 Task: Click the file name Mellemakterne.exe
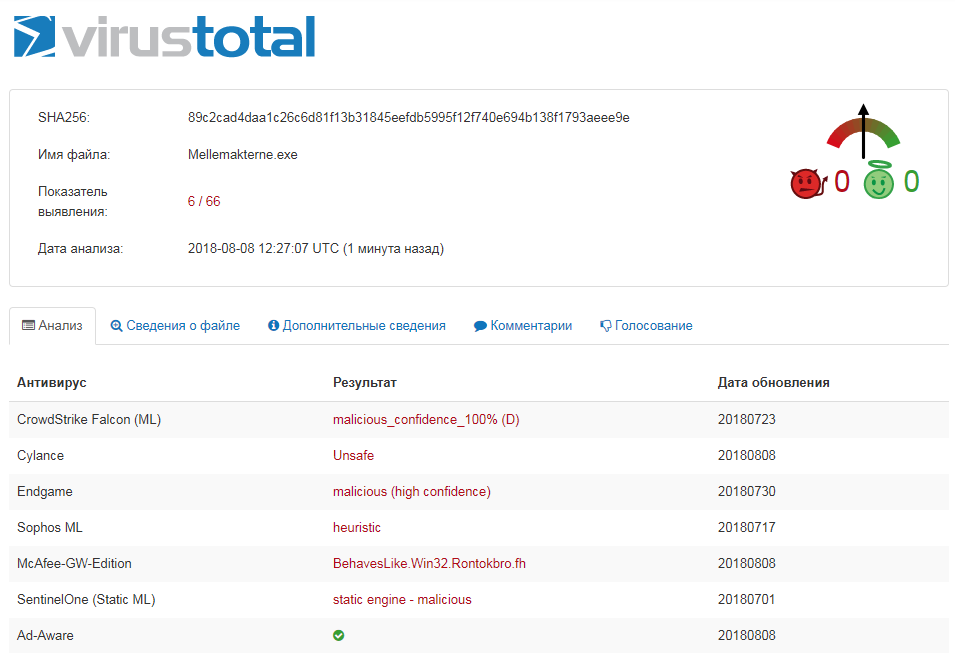[242, 155]
